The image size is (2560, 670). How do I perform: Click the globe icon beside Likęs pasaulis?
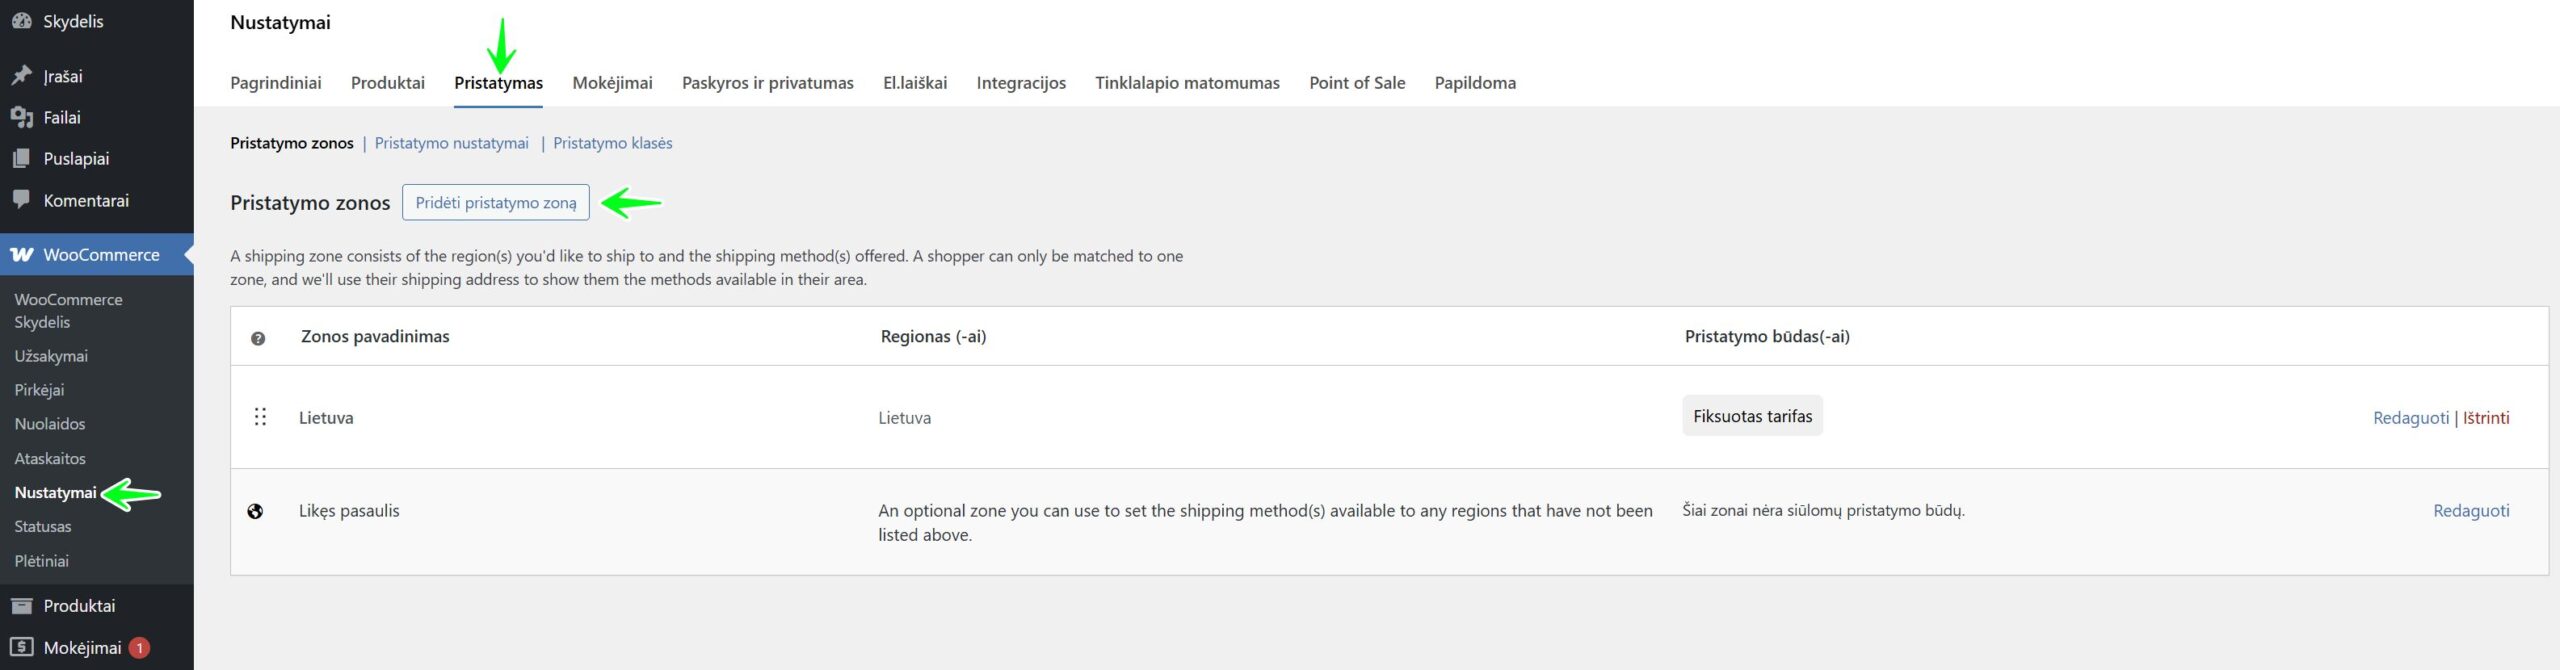(x=256, y=511)
